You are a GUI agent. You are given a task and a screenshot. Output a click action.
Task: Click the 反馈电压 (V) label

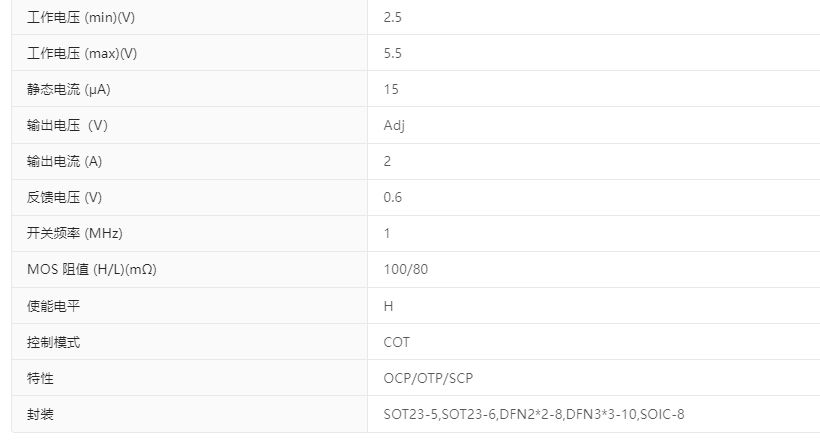(x=65, y=197)
